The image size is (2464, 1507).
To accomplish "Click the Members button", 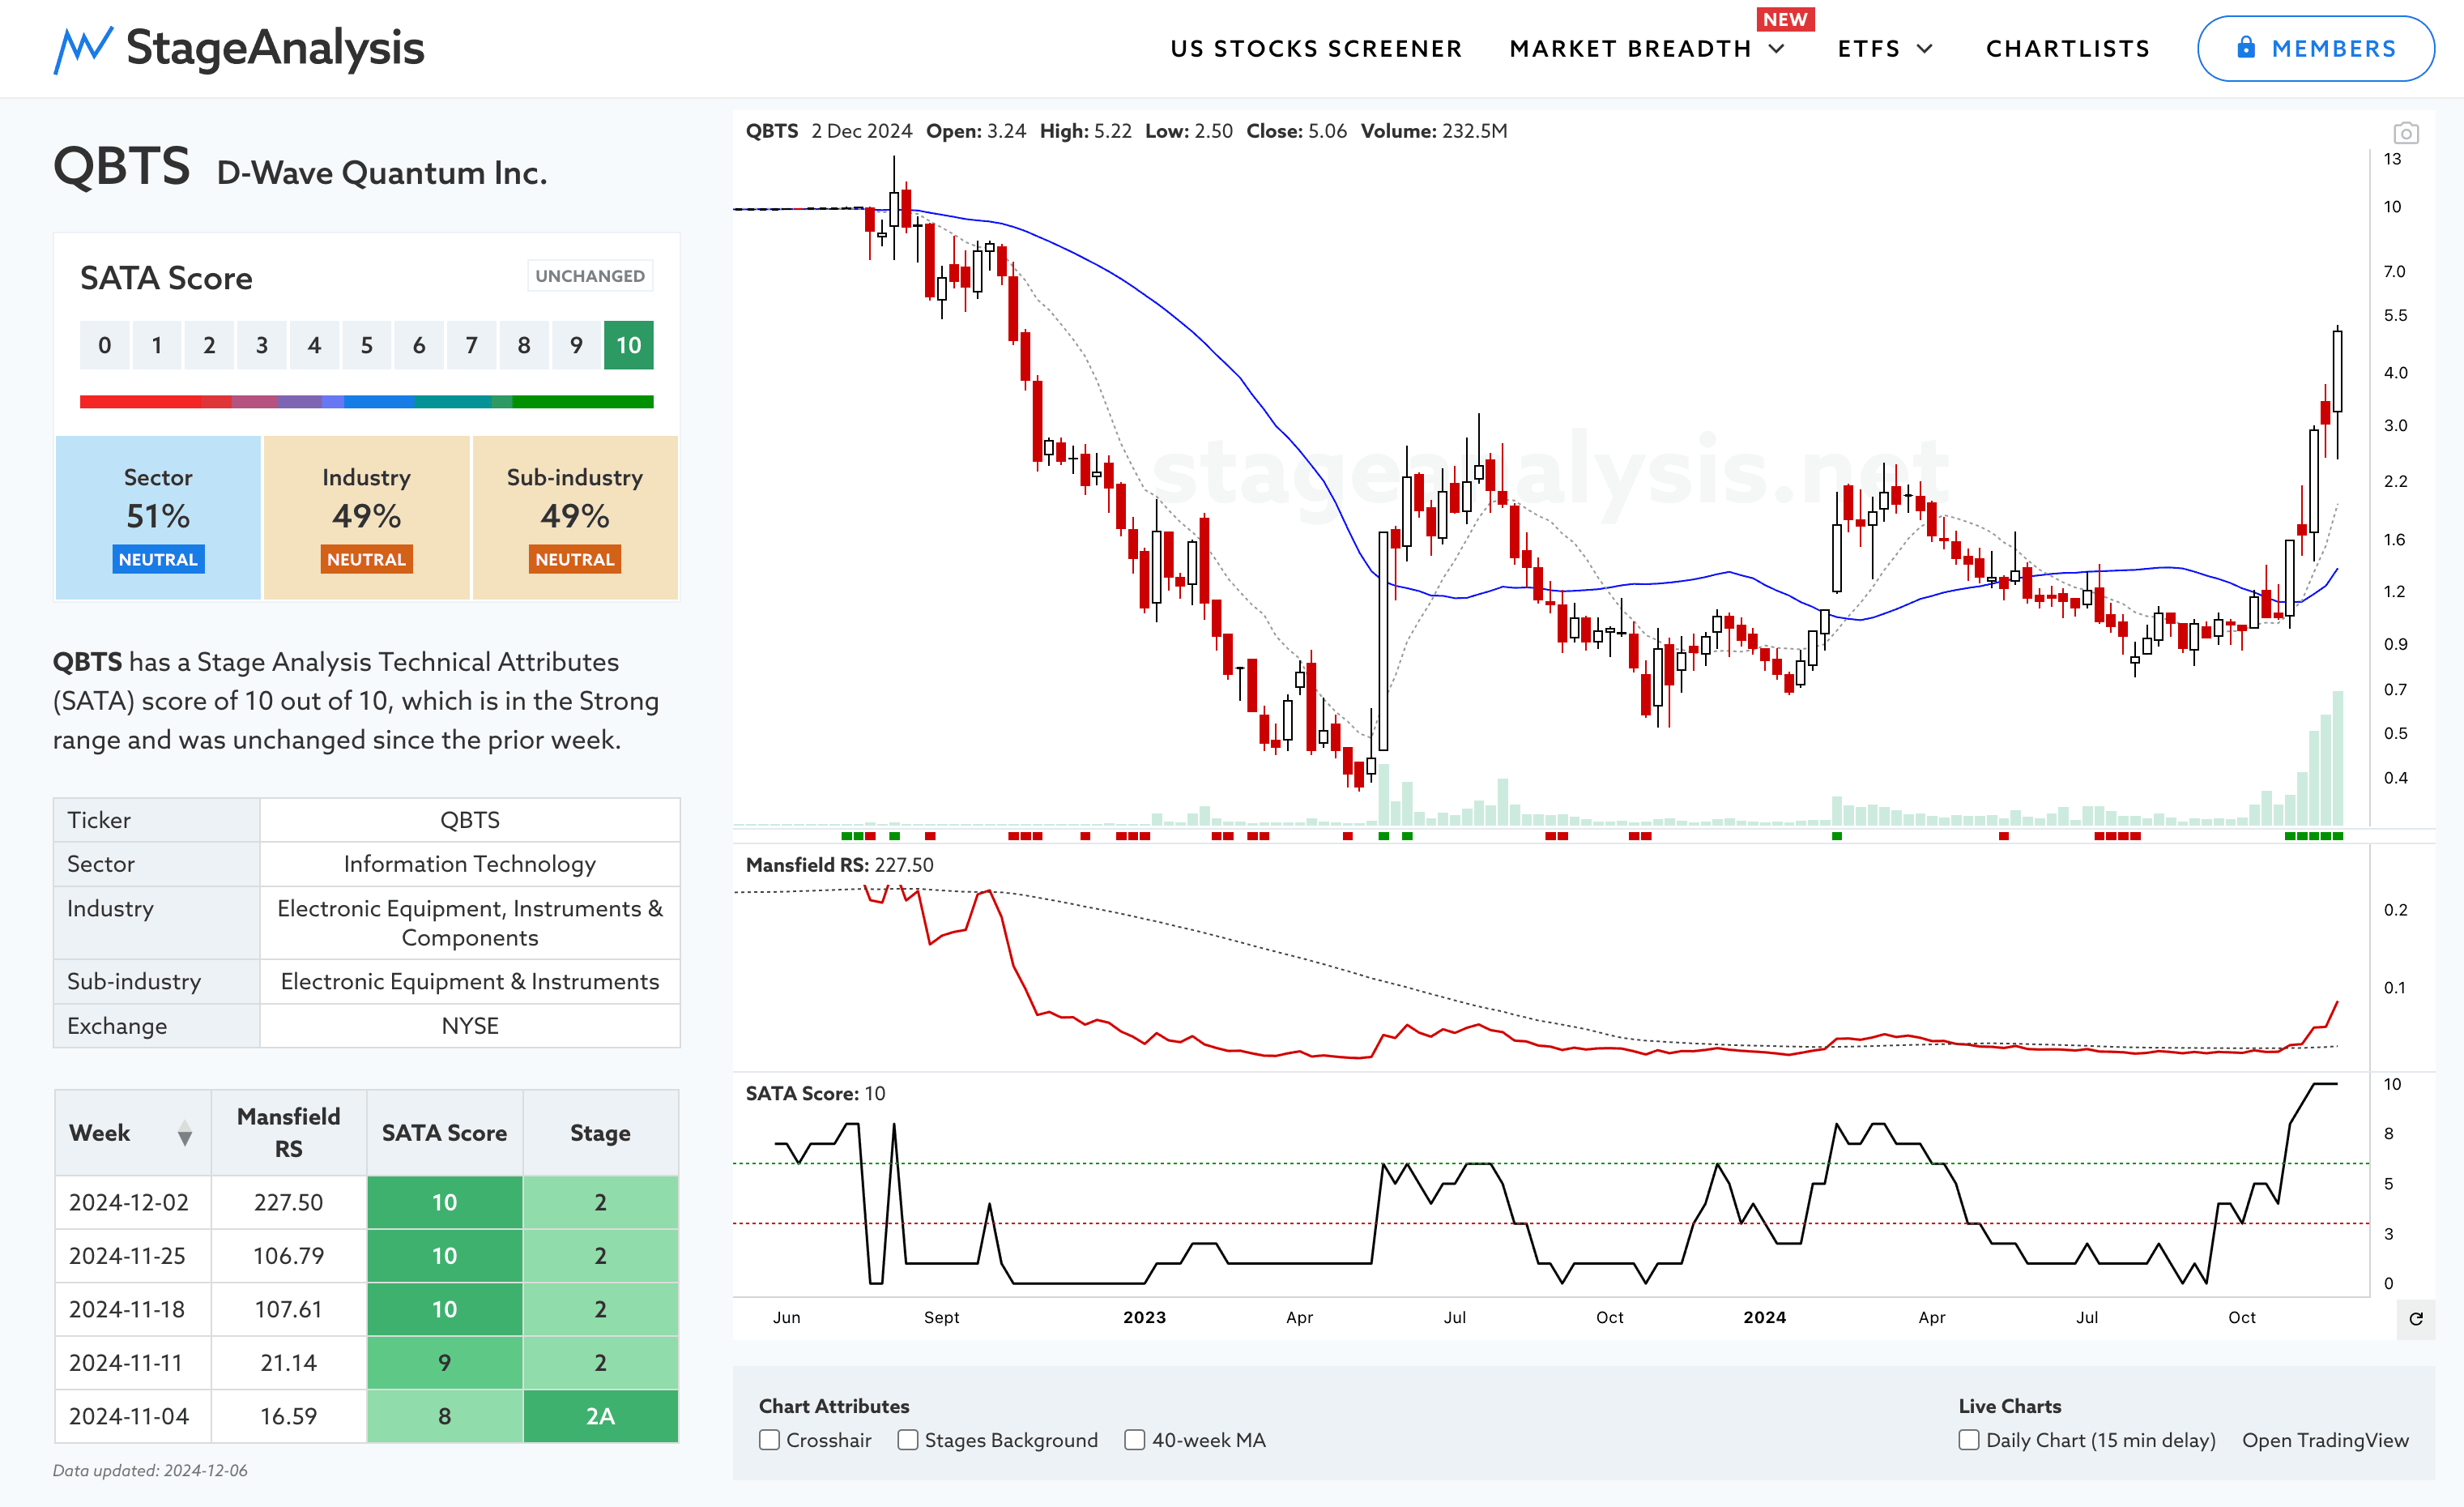I will pyautogui.click(x=2315, y=48).
